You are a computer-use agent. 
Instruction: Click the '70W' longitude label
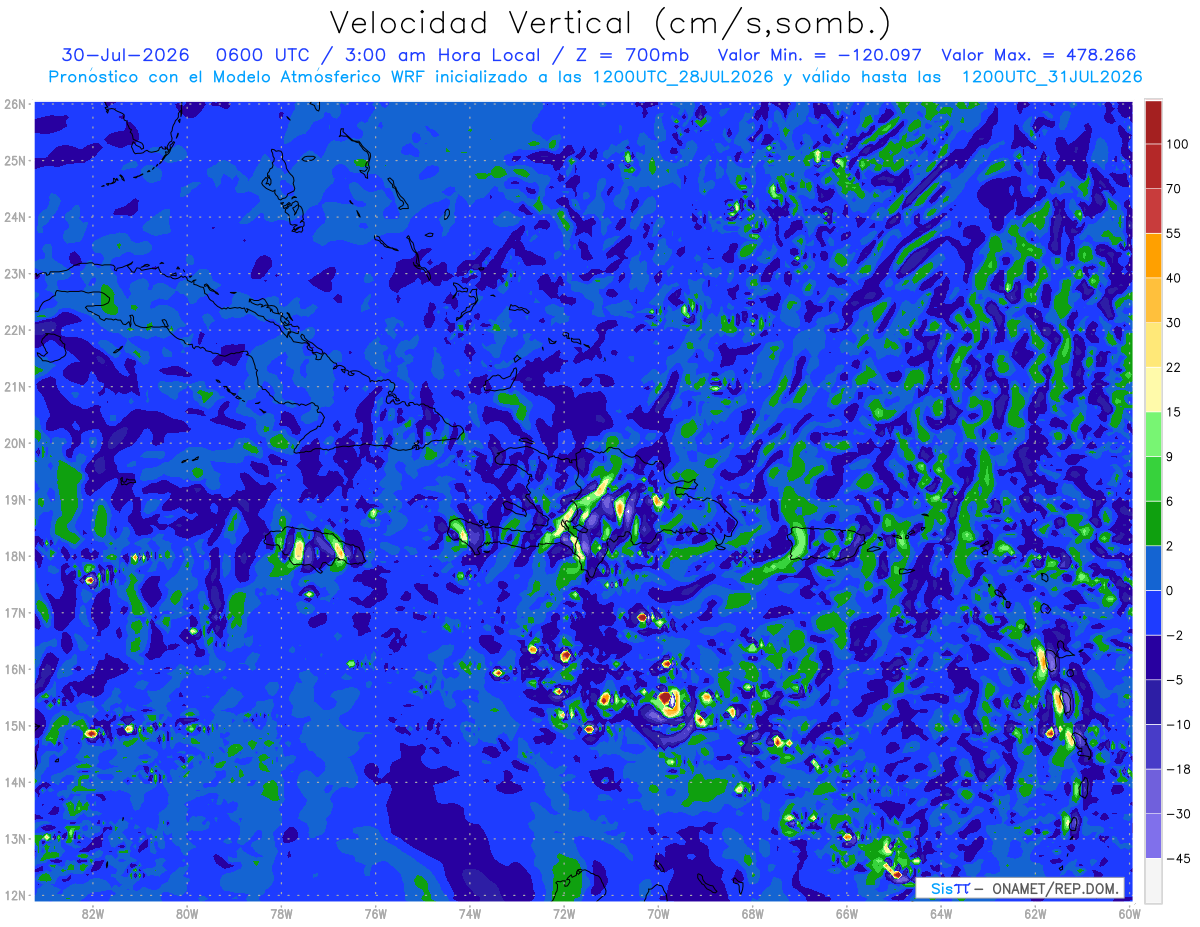click(658, 913)
